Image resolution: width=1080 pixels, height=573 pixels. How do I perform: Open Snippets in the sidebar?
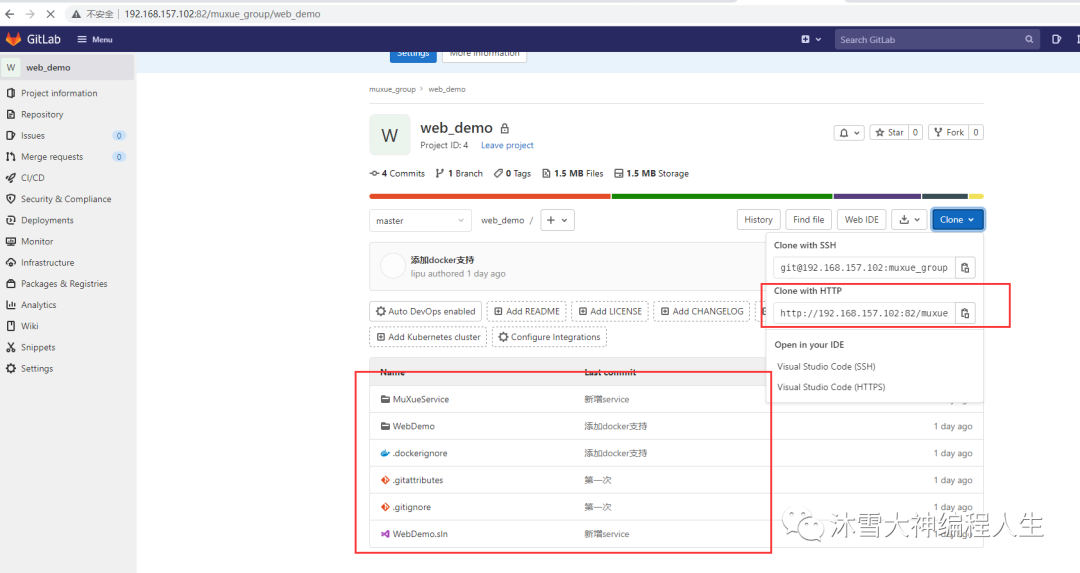38,348
